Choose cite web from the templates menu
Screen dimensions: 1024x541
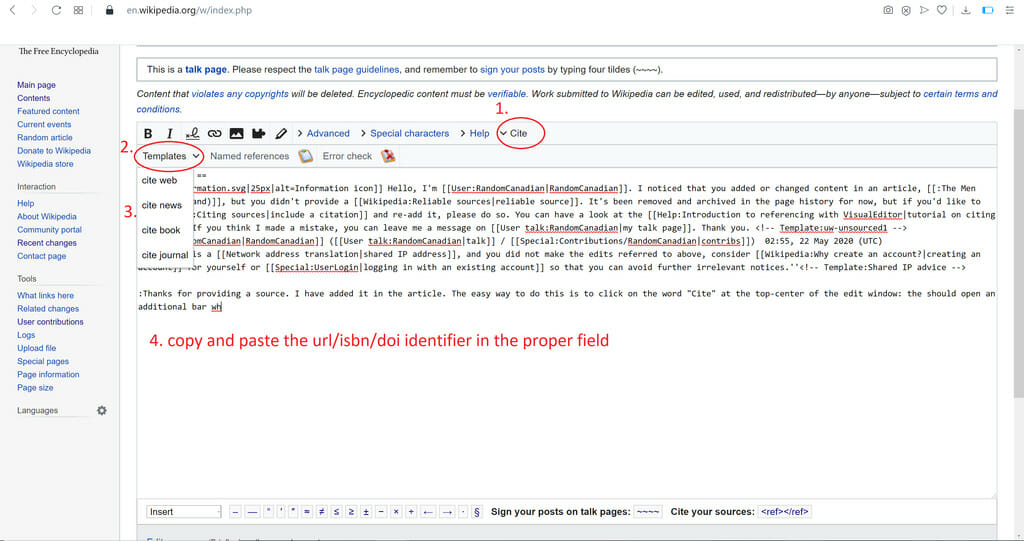pyautogui.click(x=160, y=181)
